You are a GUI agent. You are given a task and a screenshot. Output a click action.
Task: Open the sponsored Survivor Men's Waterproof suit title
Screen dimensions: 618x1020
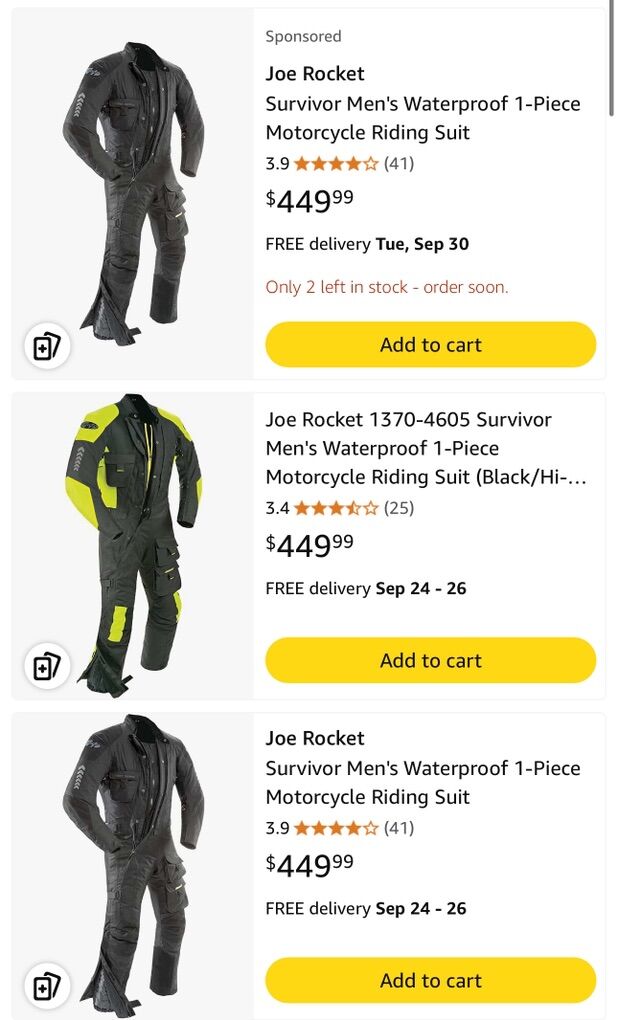point(423,118)
